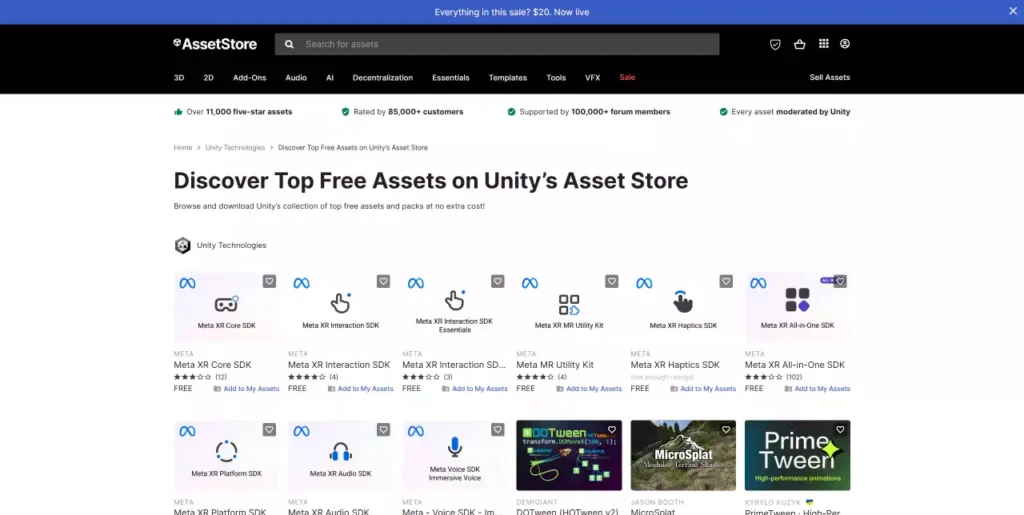Click the AssetStore logo
Image resolution: width=1024 pixels, height=515 pixels.
(x=215, y=44)
